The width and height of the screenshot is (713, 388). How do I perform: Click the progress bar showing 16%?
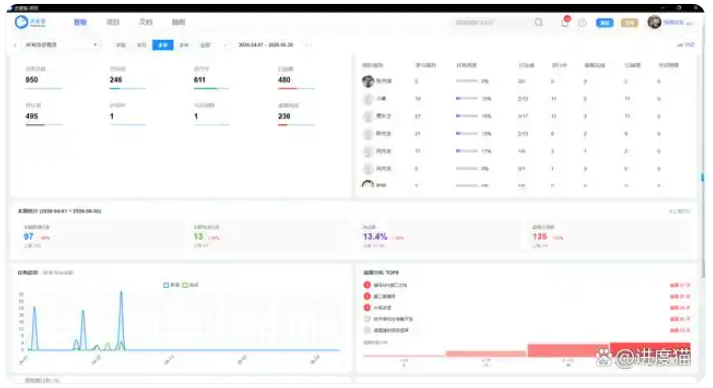click(x=467, y=116)
